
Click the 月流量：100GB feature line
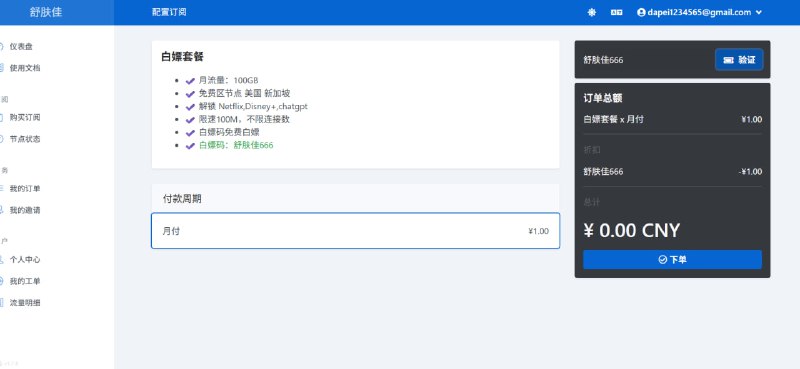[x=229, y=80]
